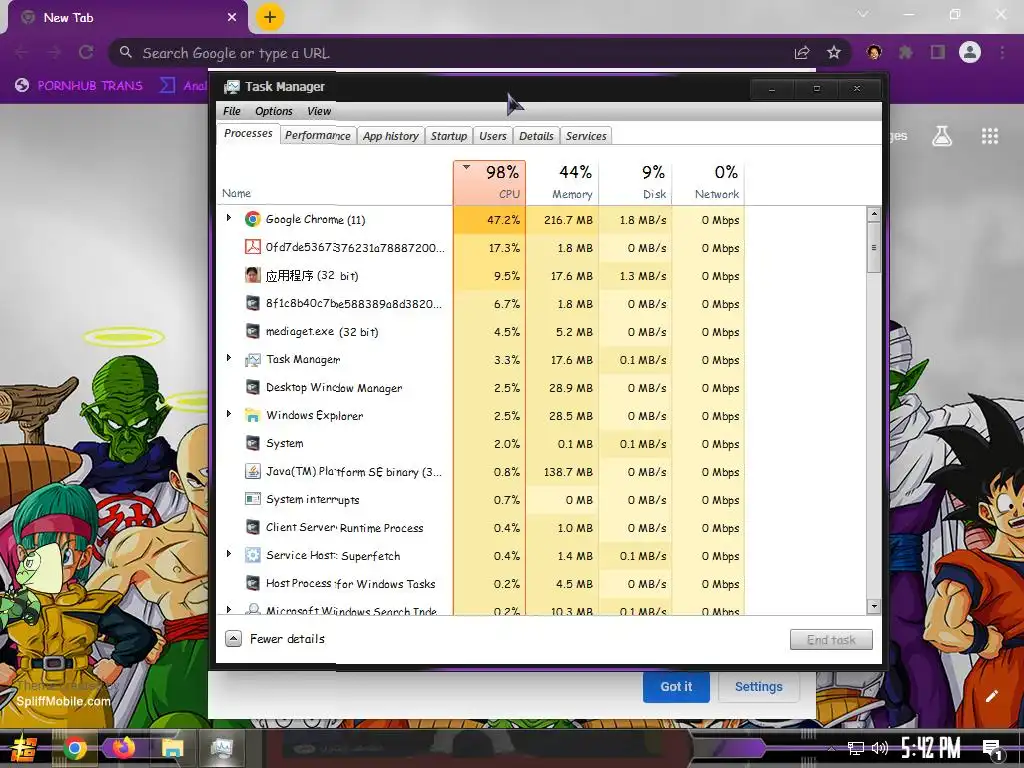
Task: Open the Options menu
Action: pyautogui.click(x=274, y=111)
